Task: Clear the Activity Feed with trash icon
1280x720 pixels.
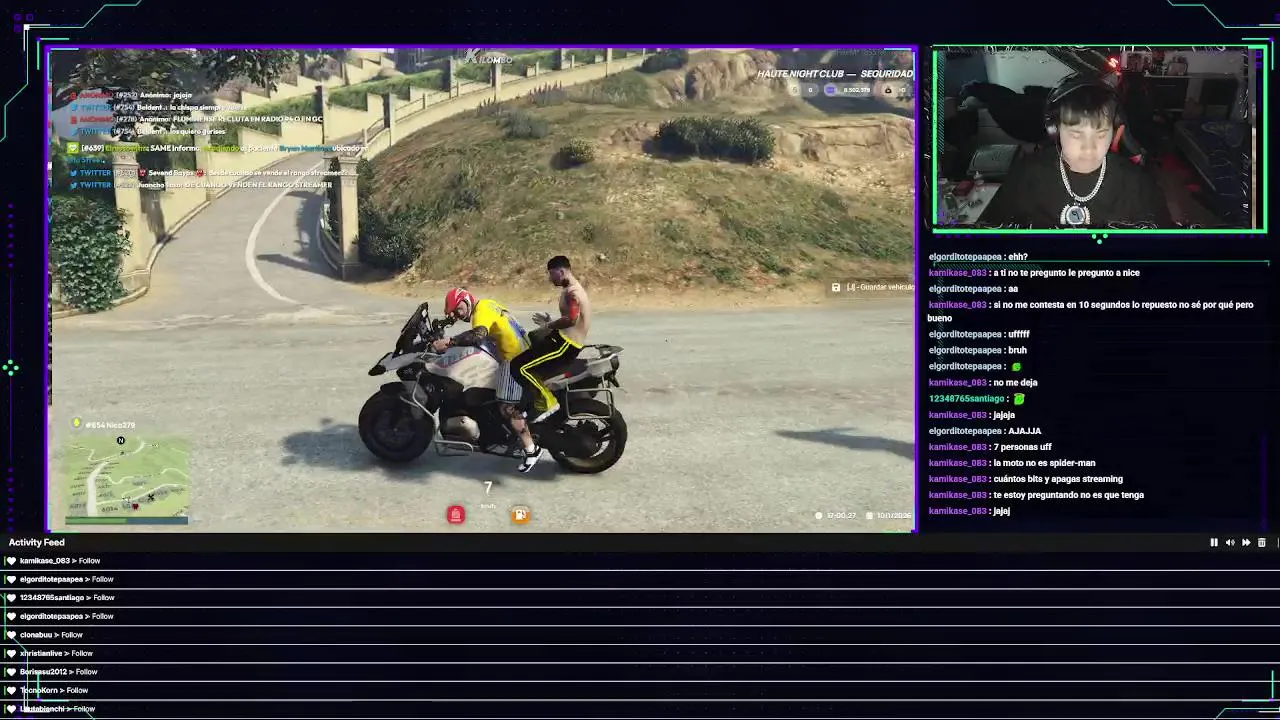Action: tap(1262, 543)
